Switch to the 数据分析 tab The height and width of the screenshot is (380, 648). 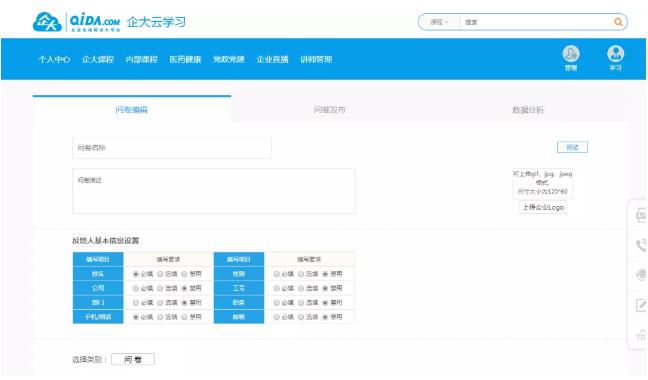tap(528, 109)
